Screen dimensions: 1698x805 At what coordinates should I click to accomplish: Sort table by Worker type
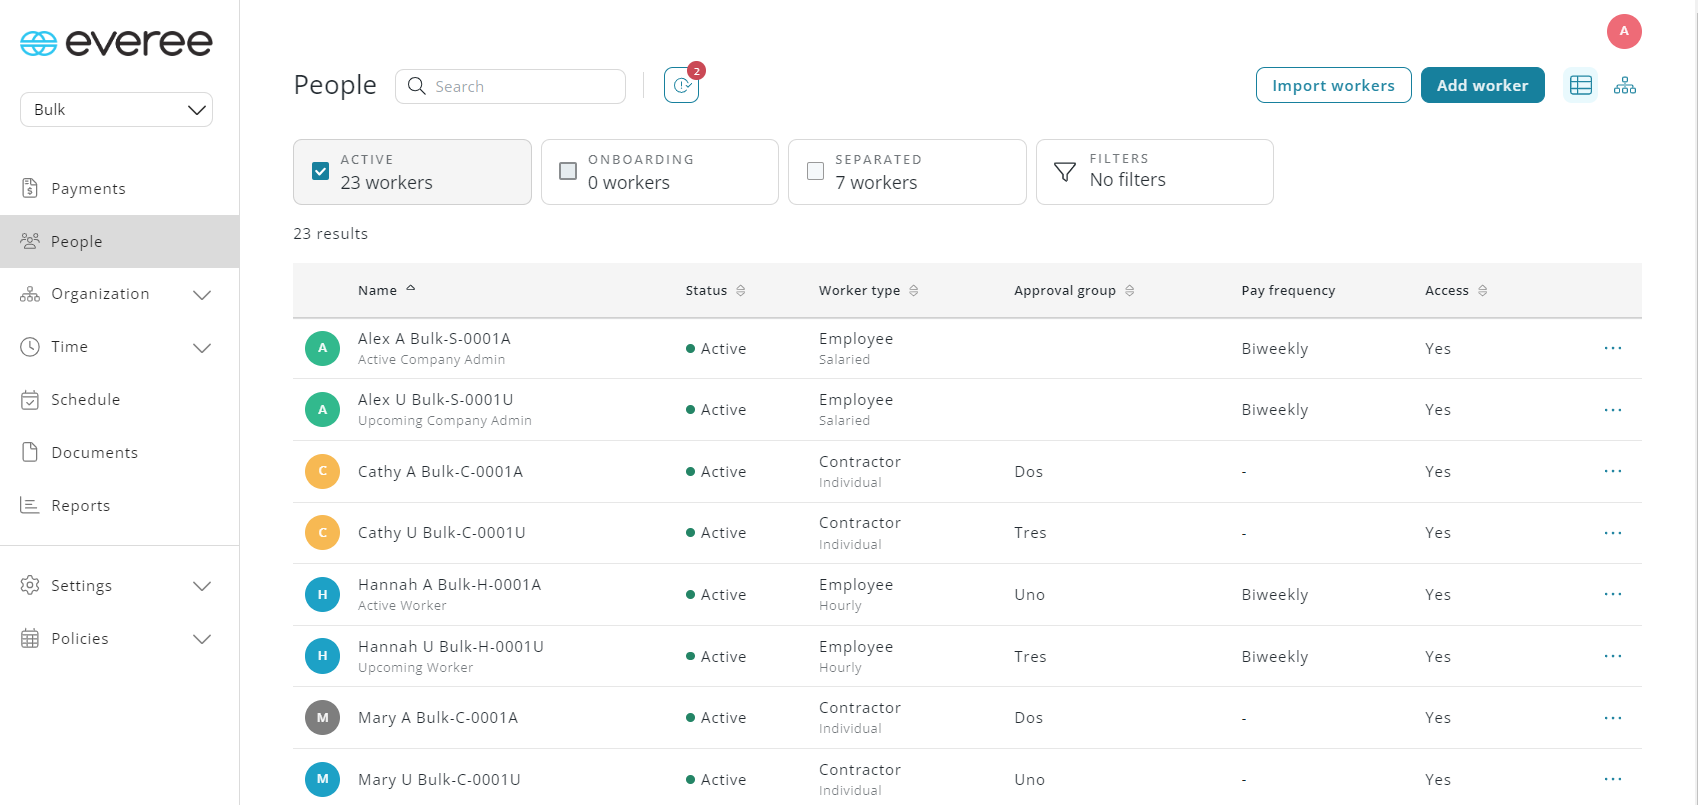point(914,291)
